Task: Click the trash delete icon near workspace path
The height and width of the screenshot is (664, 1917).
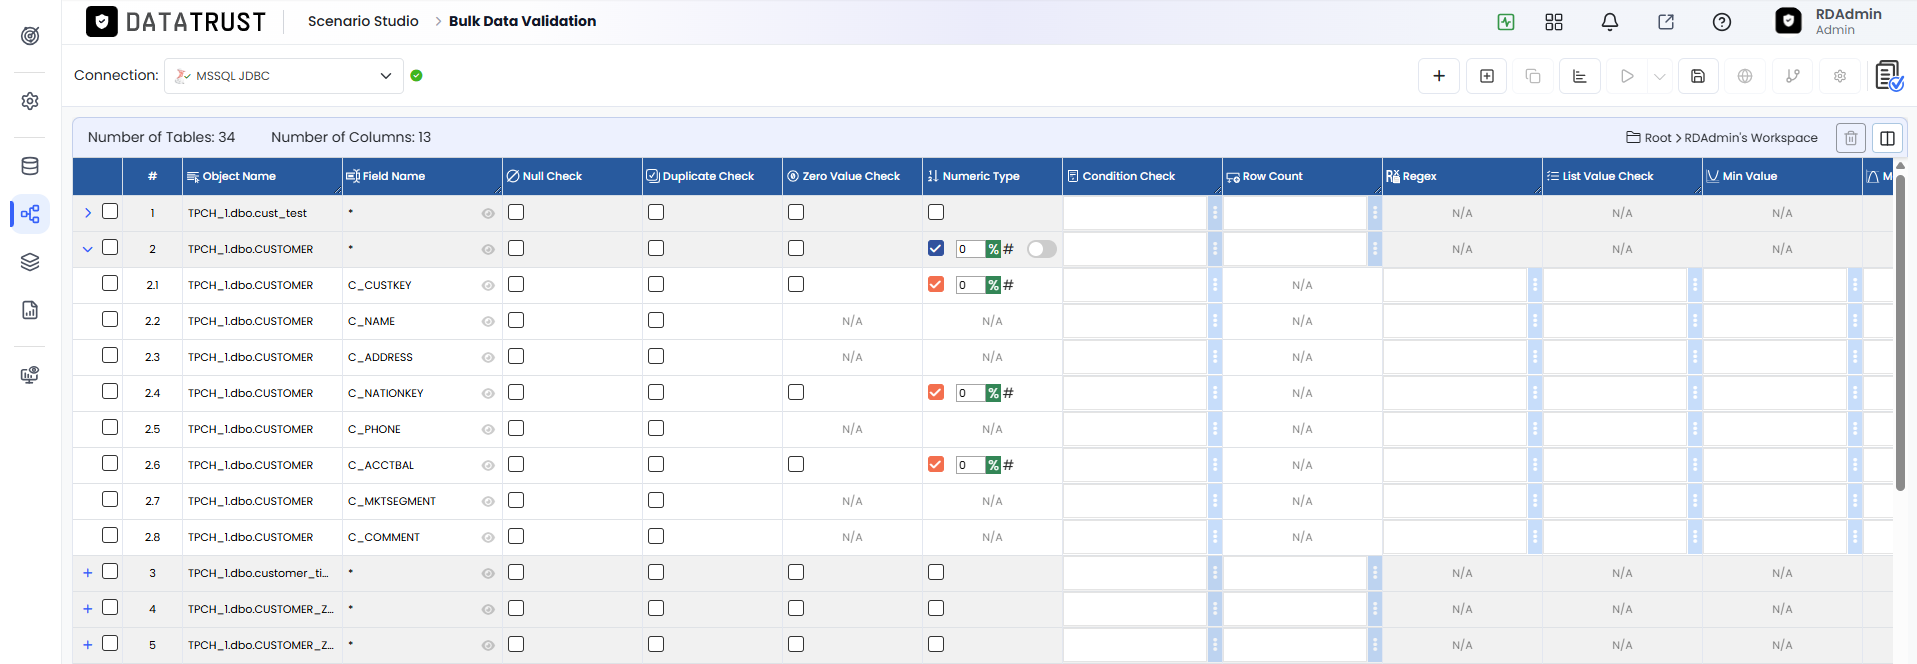Action: (1851, 138)
